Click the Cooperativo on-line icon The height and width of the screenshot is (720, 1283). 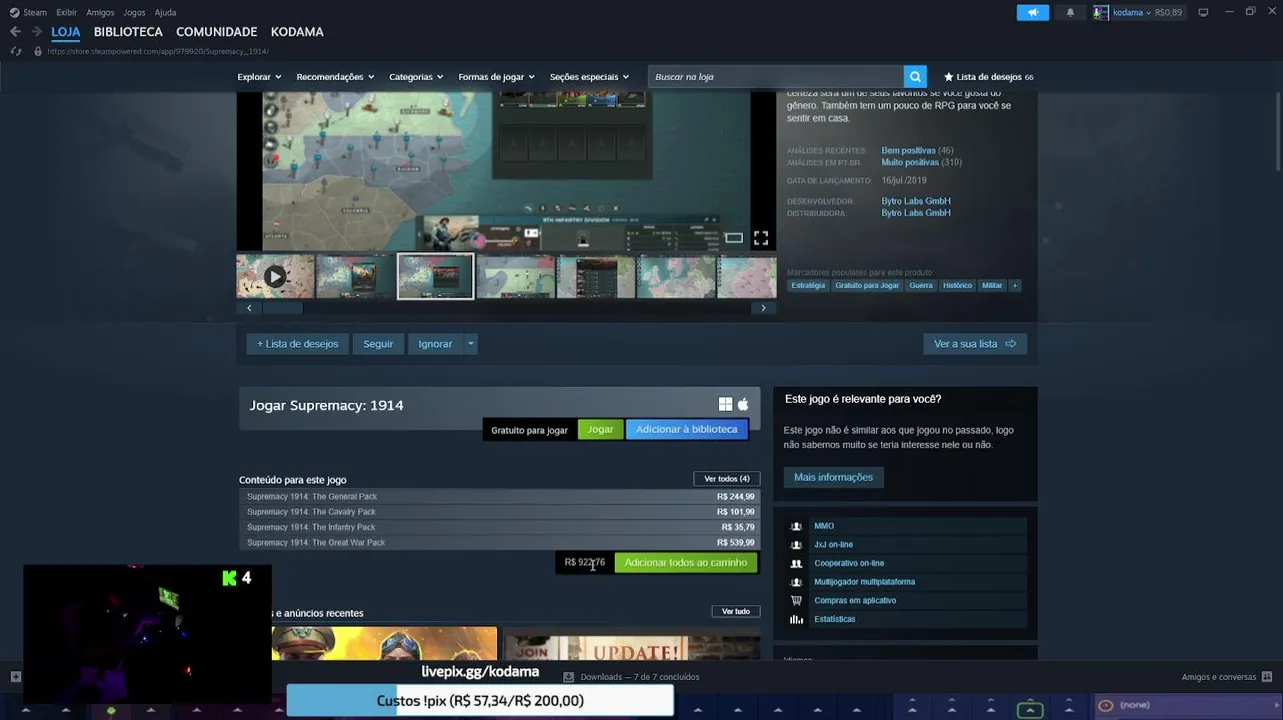coord(796,563)
